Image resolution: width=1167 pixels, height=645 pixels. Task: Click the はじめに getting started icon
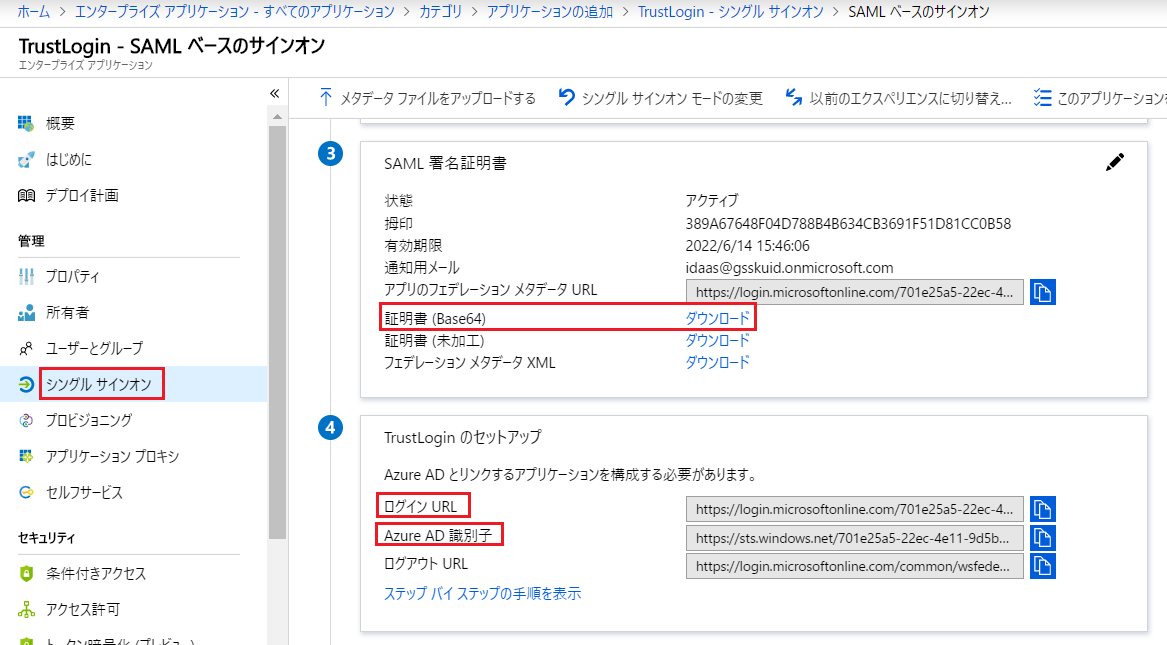click(x=26, y=159)
